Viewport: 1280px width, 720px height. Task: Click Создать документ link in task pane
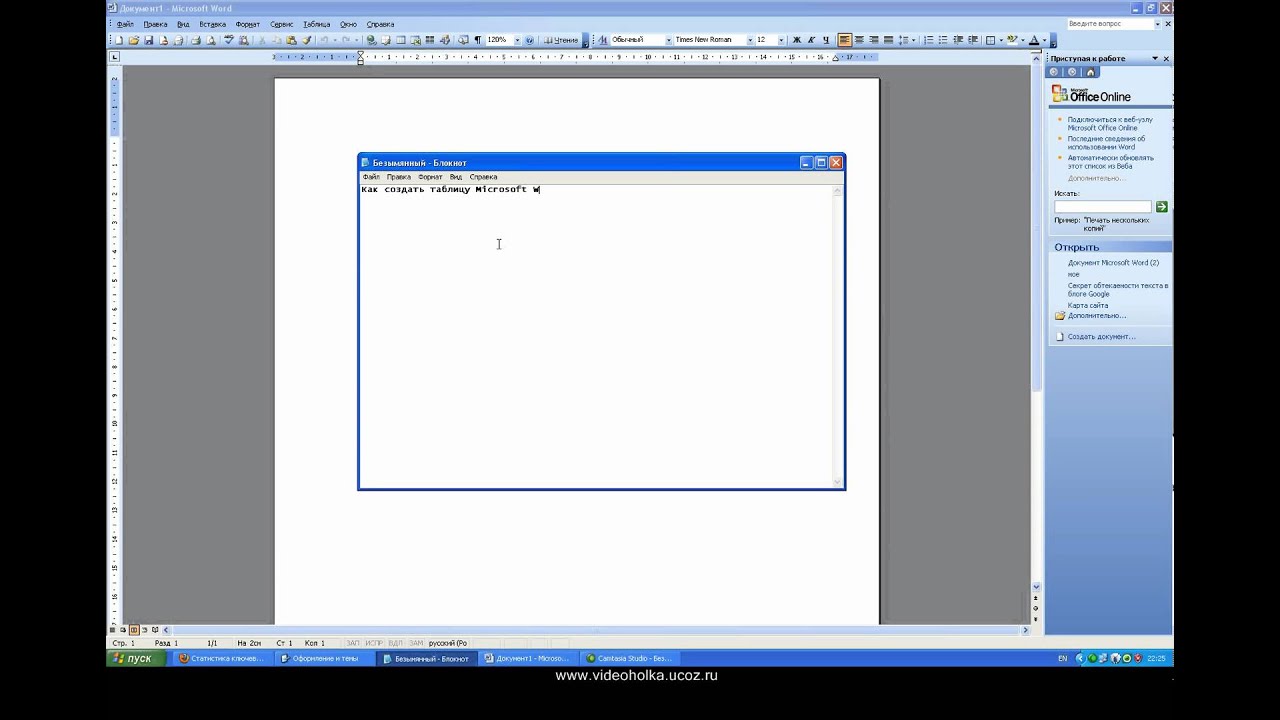1101,337
